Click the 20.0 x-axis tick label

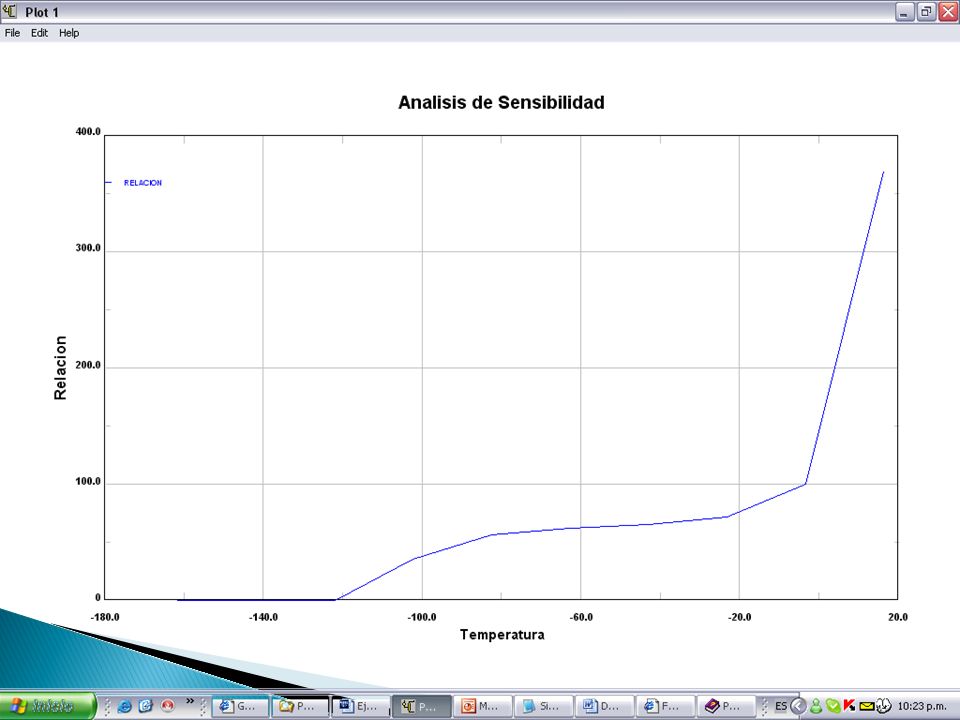(898, 617)
